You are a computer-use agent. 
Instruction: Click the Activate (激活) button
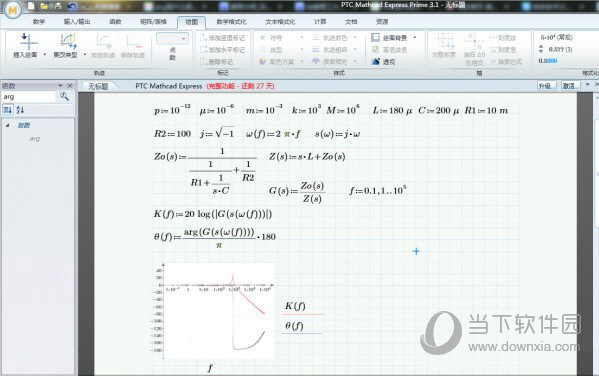click(x=571, y=86)
